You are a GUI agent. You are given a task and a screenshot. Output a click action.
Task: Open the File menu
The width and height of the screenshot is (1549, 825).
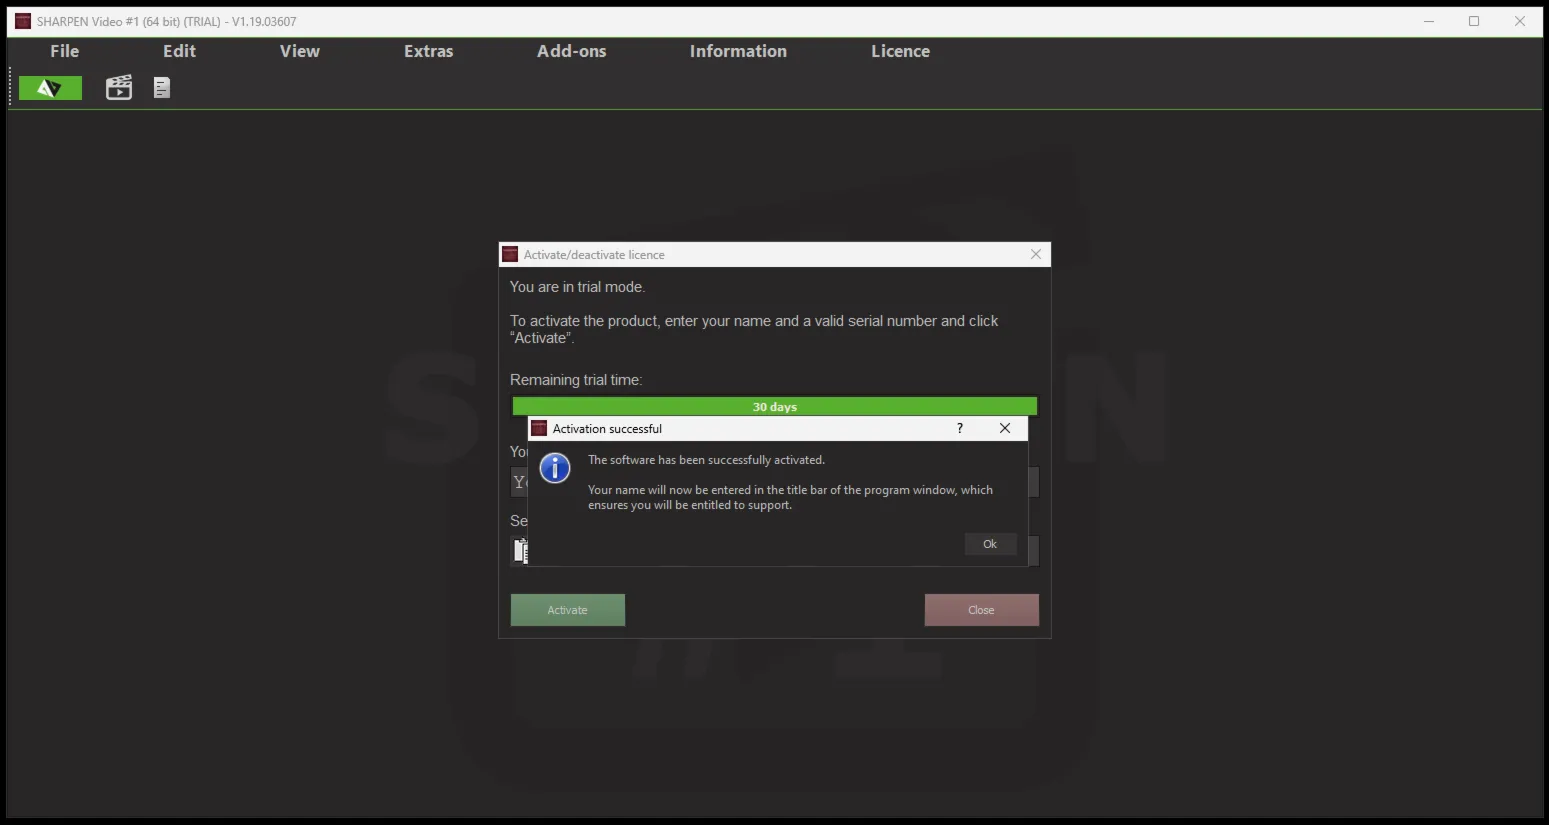pos(65,51)
